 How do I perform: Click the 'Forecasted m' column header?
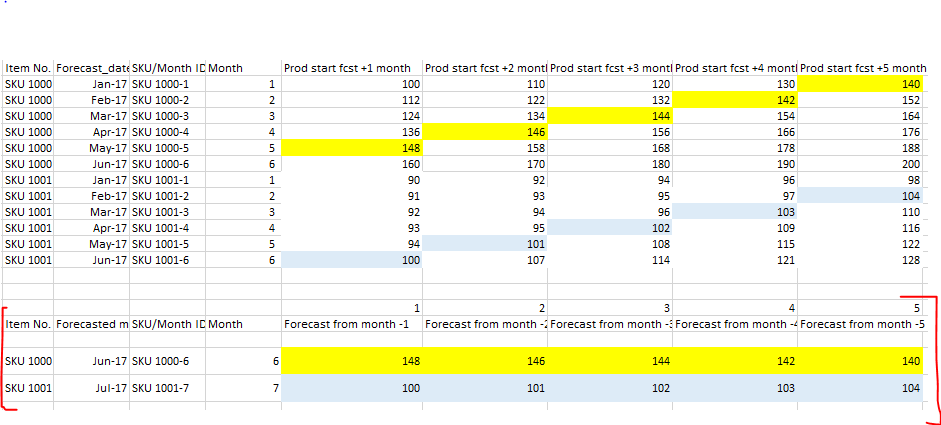pos(92,324)
